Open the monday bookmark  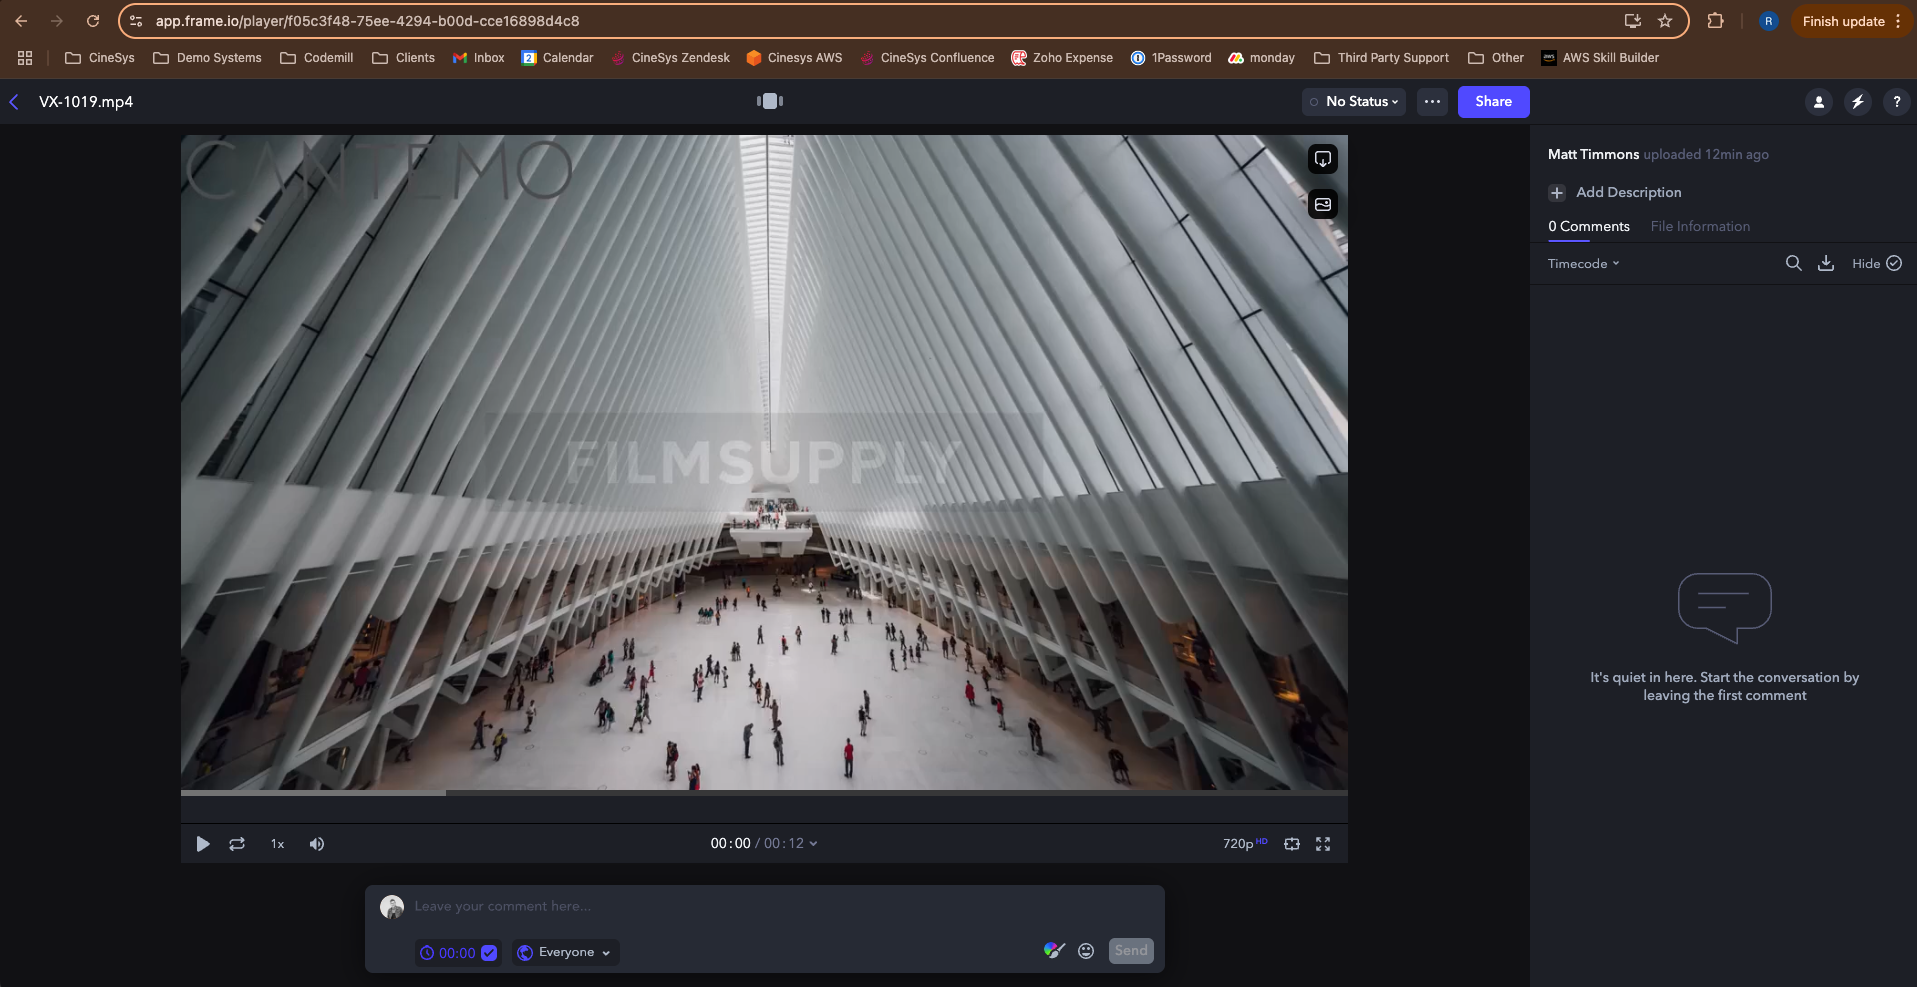[x=1261, y=58]
